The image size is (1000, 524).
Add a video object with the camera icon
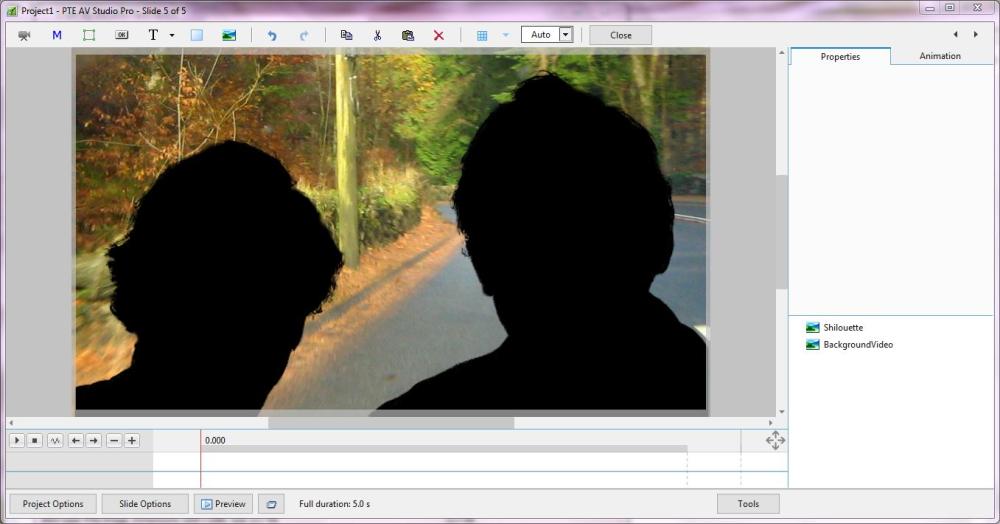click(x=24, y=36)
